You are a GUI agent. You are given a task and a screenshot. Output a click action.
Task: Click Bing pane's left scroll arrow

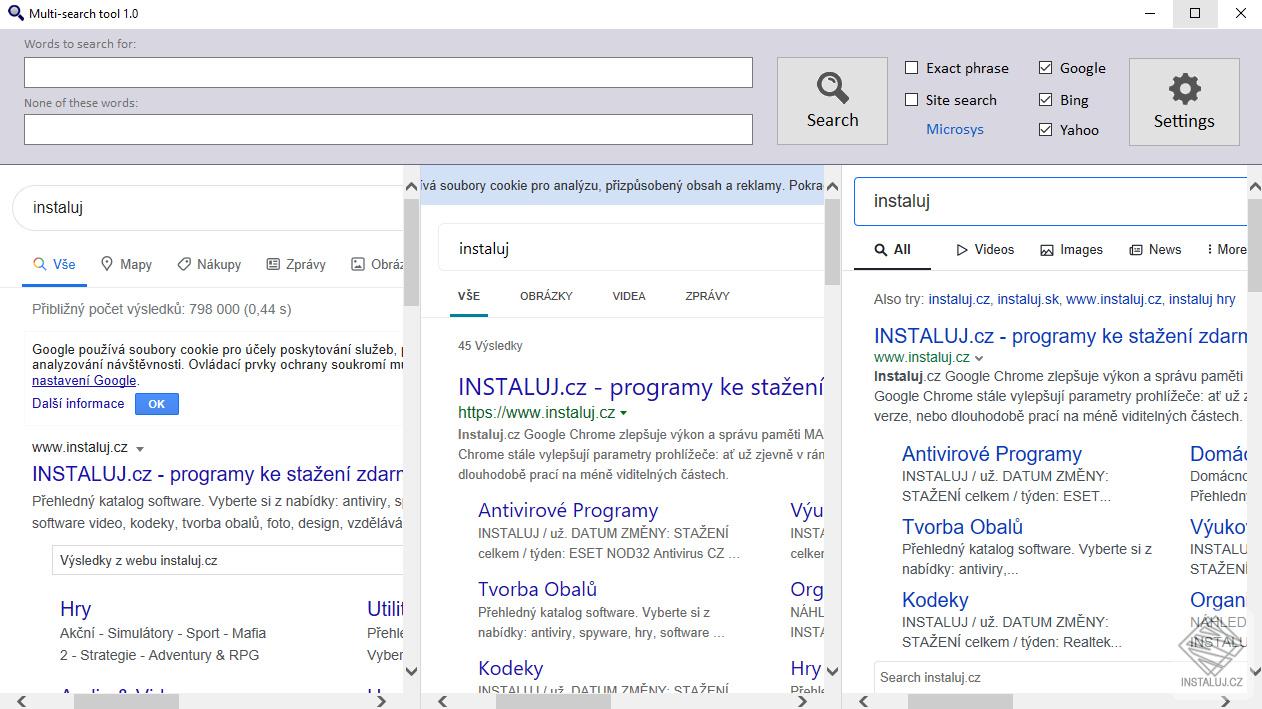point(443,701)
